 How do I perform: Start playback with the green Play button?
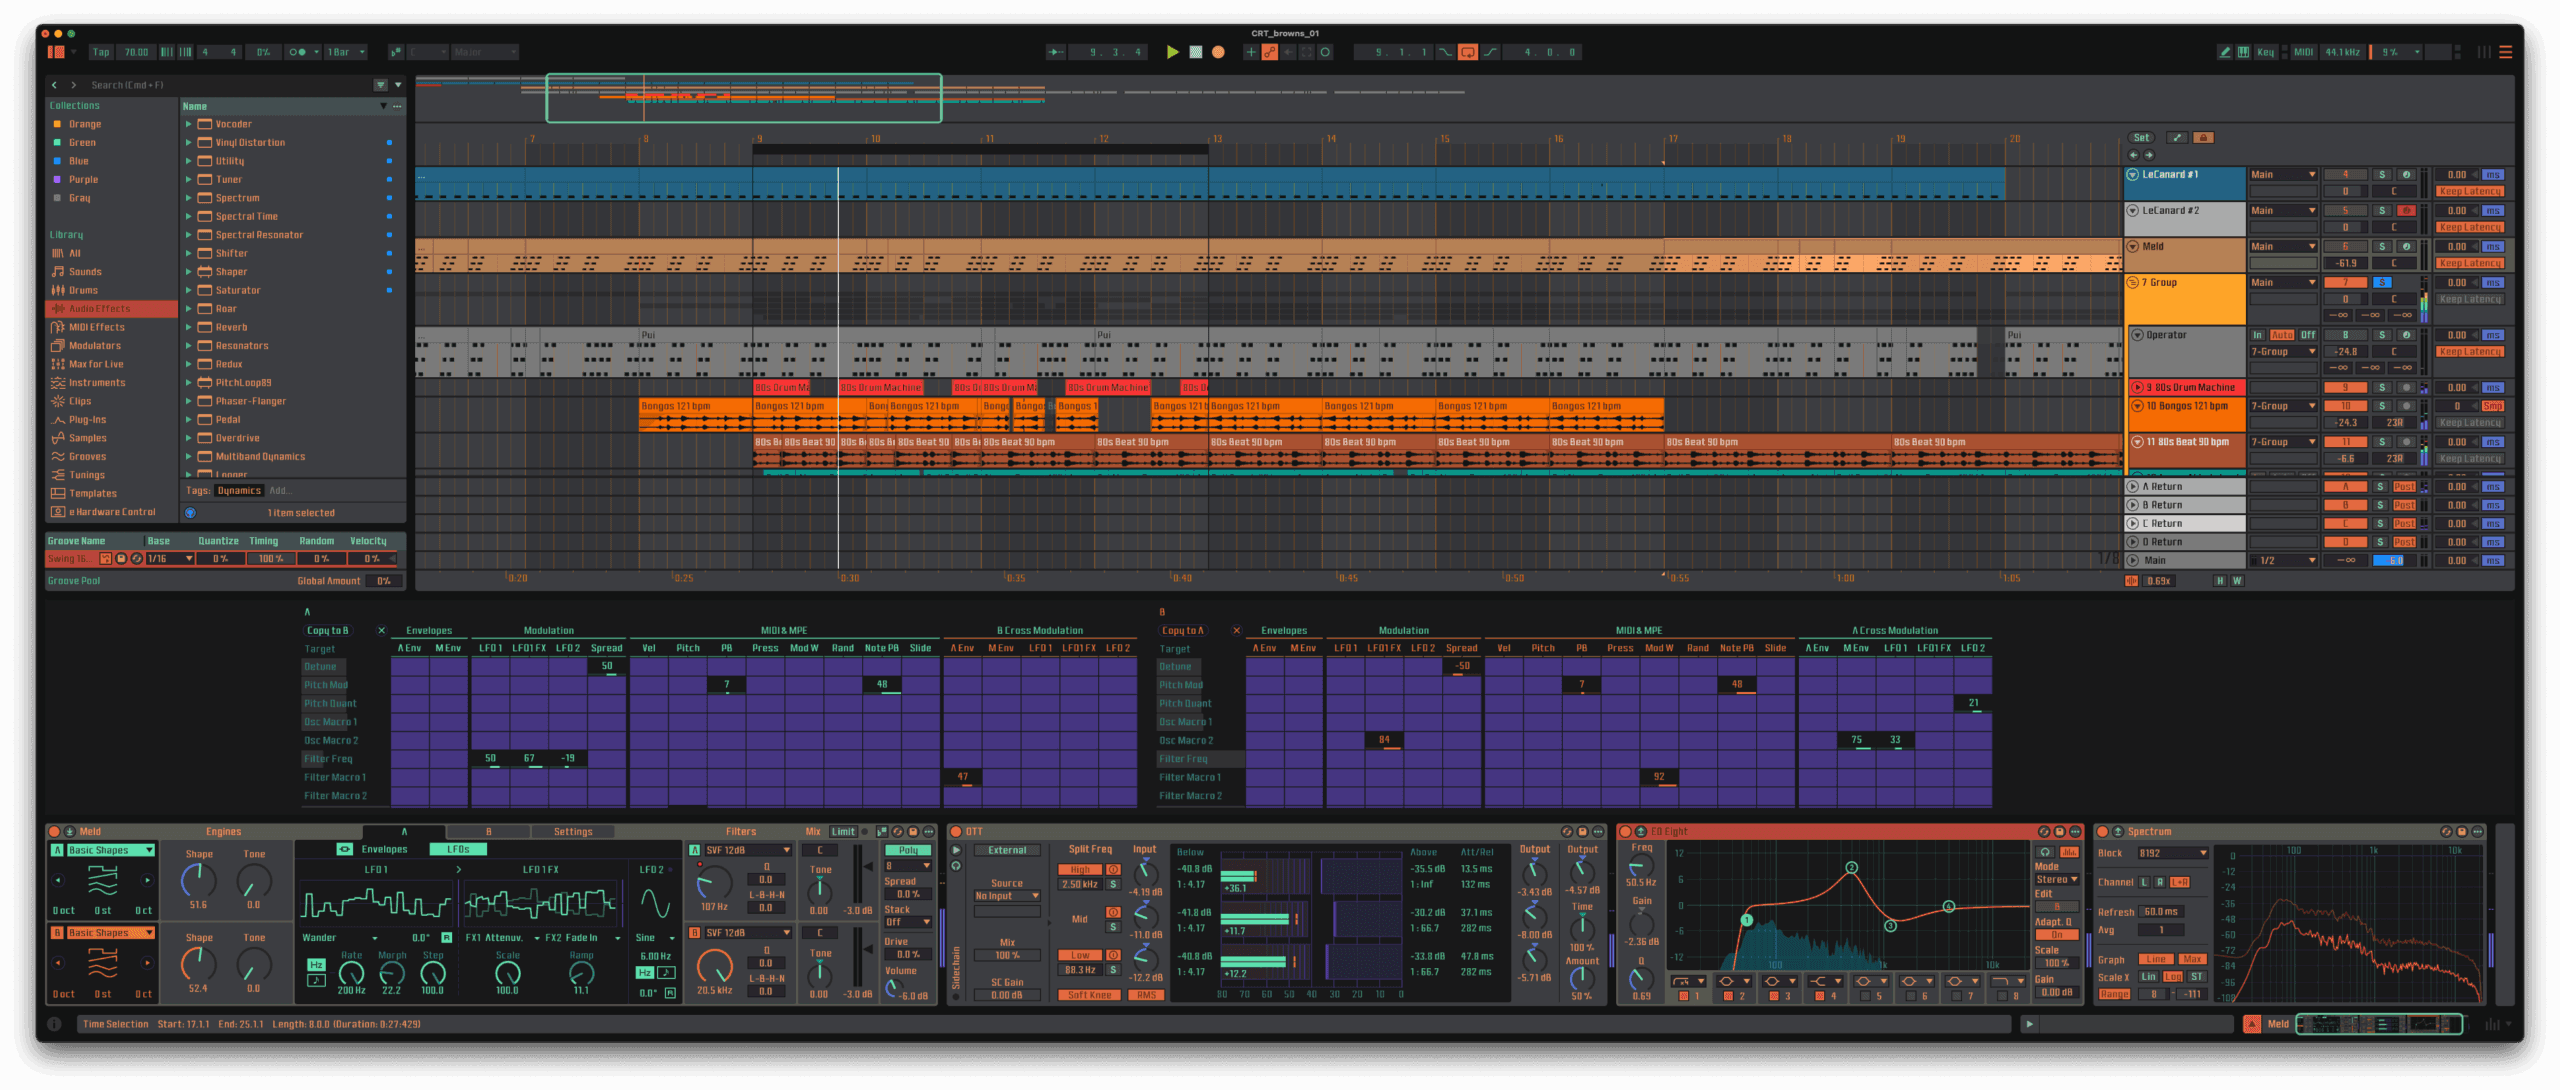(x=1172, y=52)
